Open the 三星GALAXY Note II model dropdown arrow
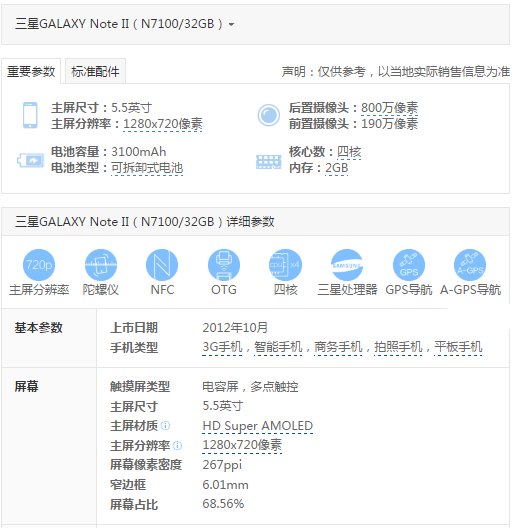Screen dimensions: 512x528 click(x=231, y=24)
